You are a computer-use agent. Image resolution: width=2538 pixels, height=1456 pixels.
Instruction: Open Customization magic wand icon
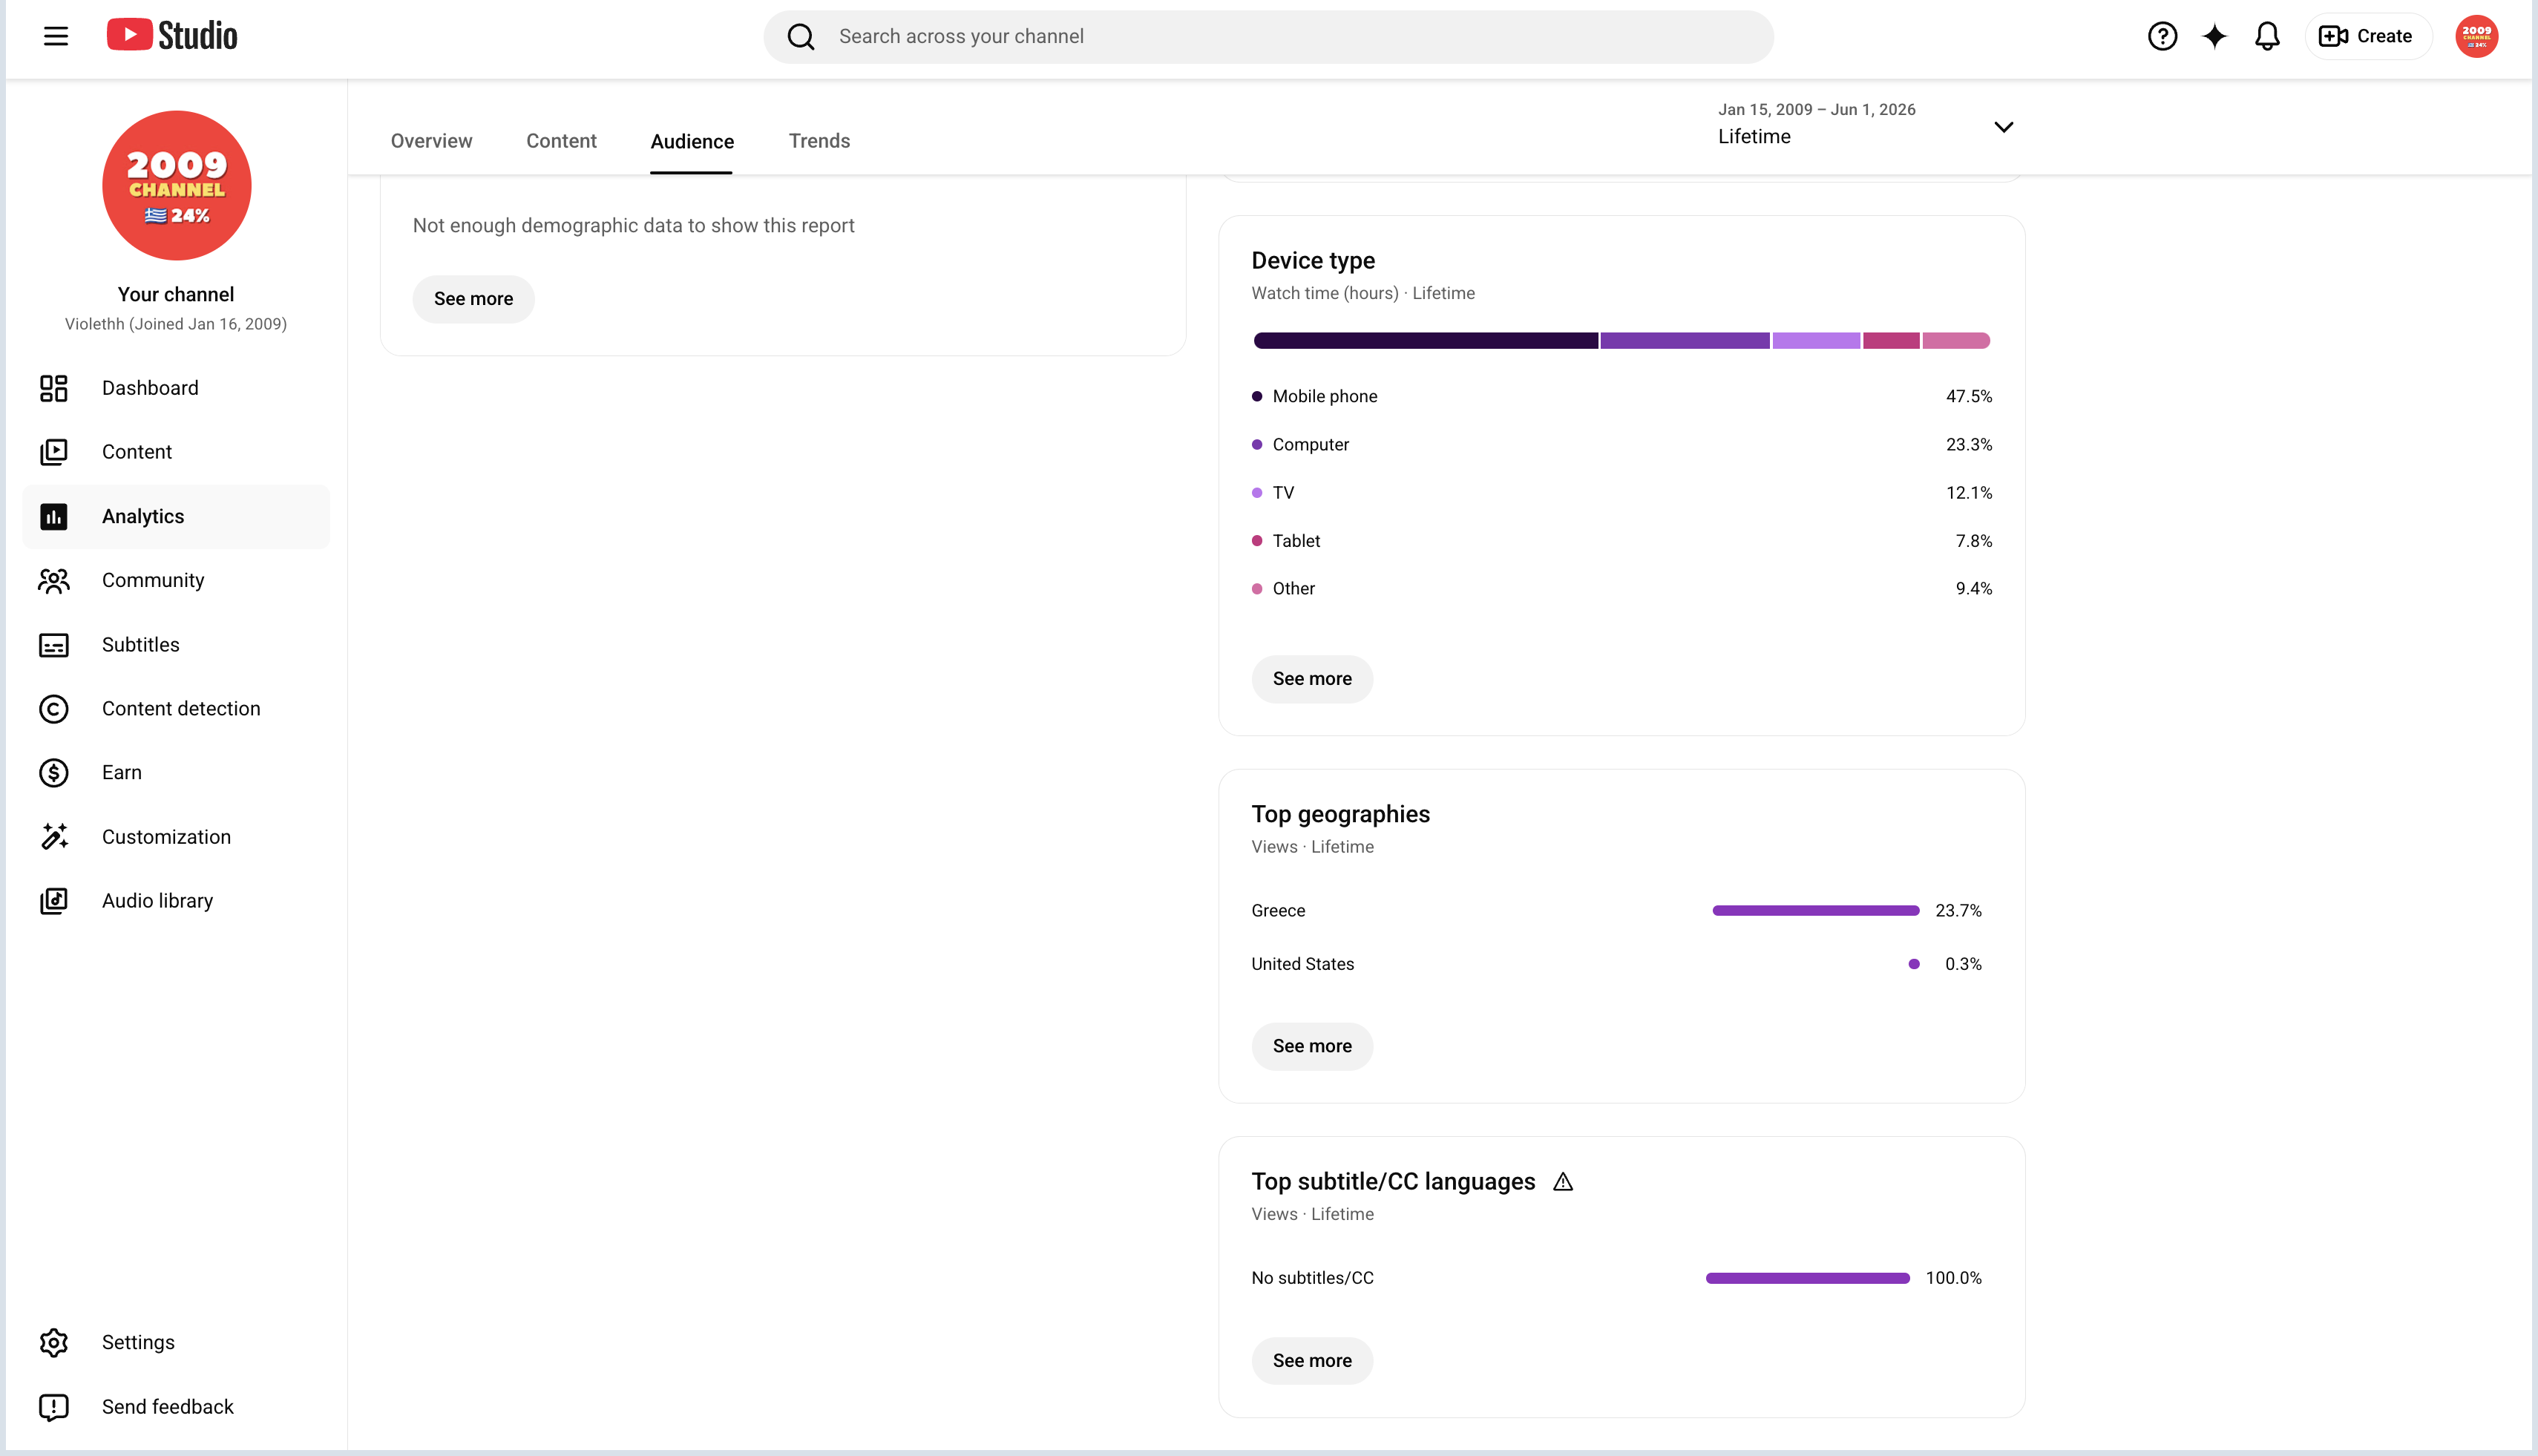click(x=54, y=837)
